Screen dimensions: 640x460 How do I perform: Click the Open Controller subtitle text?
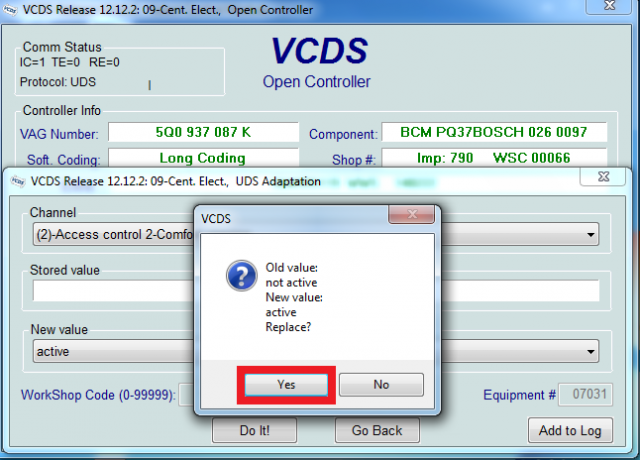click(x=316, y=82)
